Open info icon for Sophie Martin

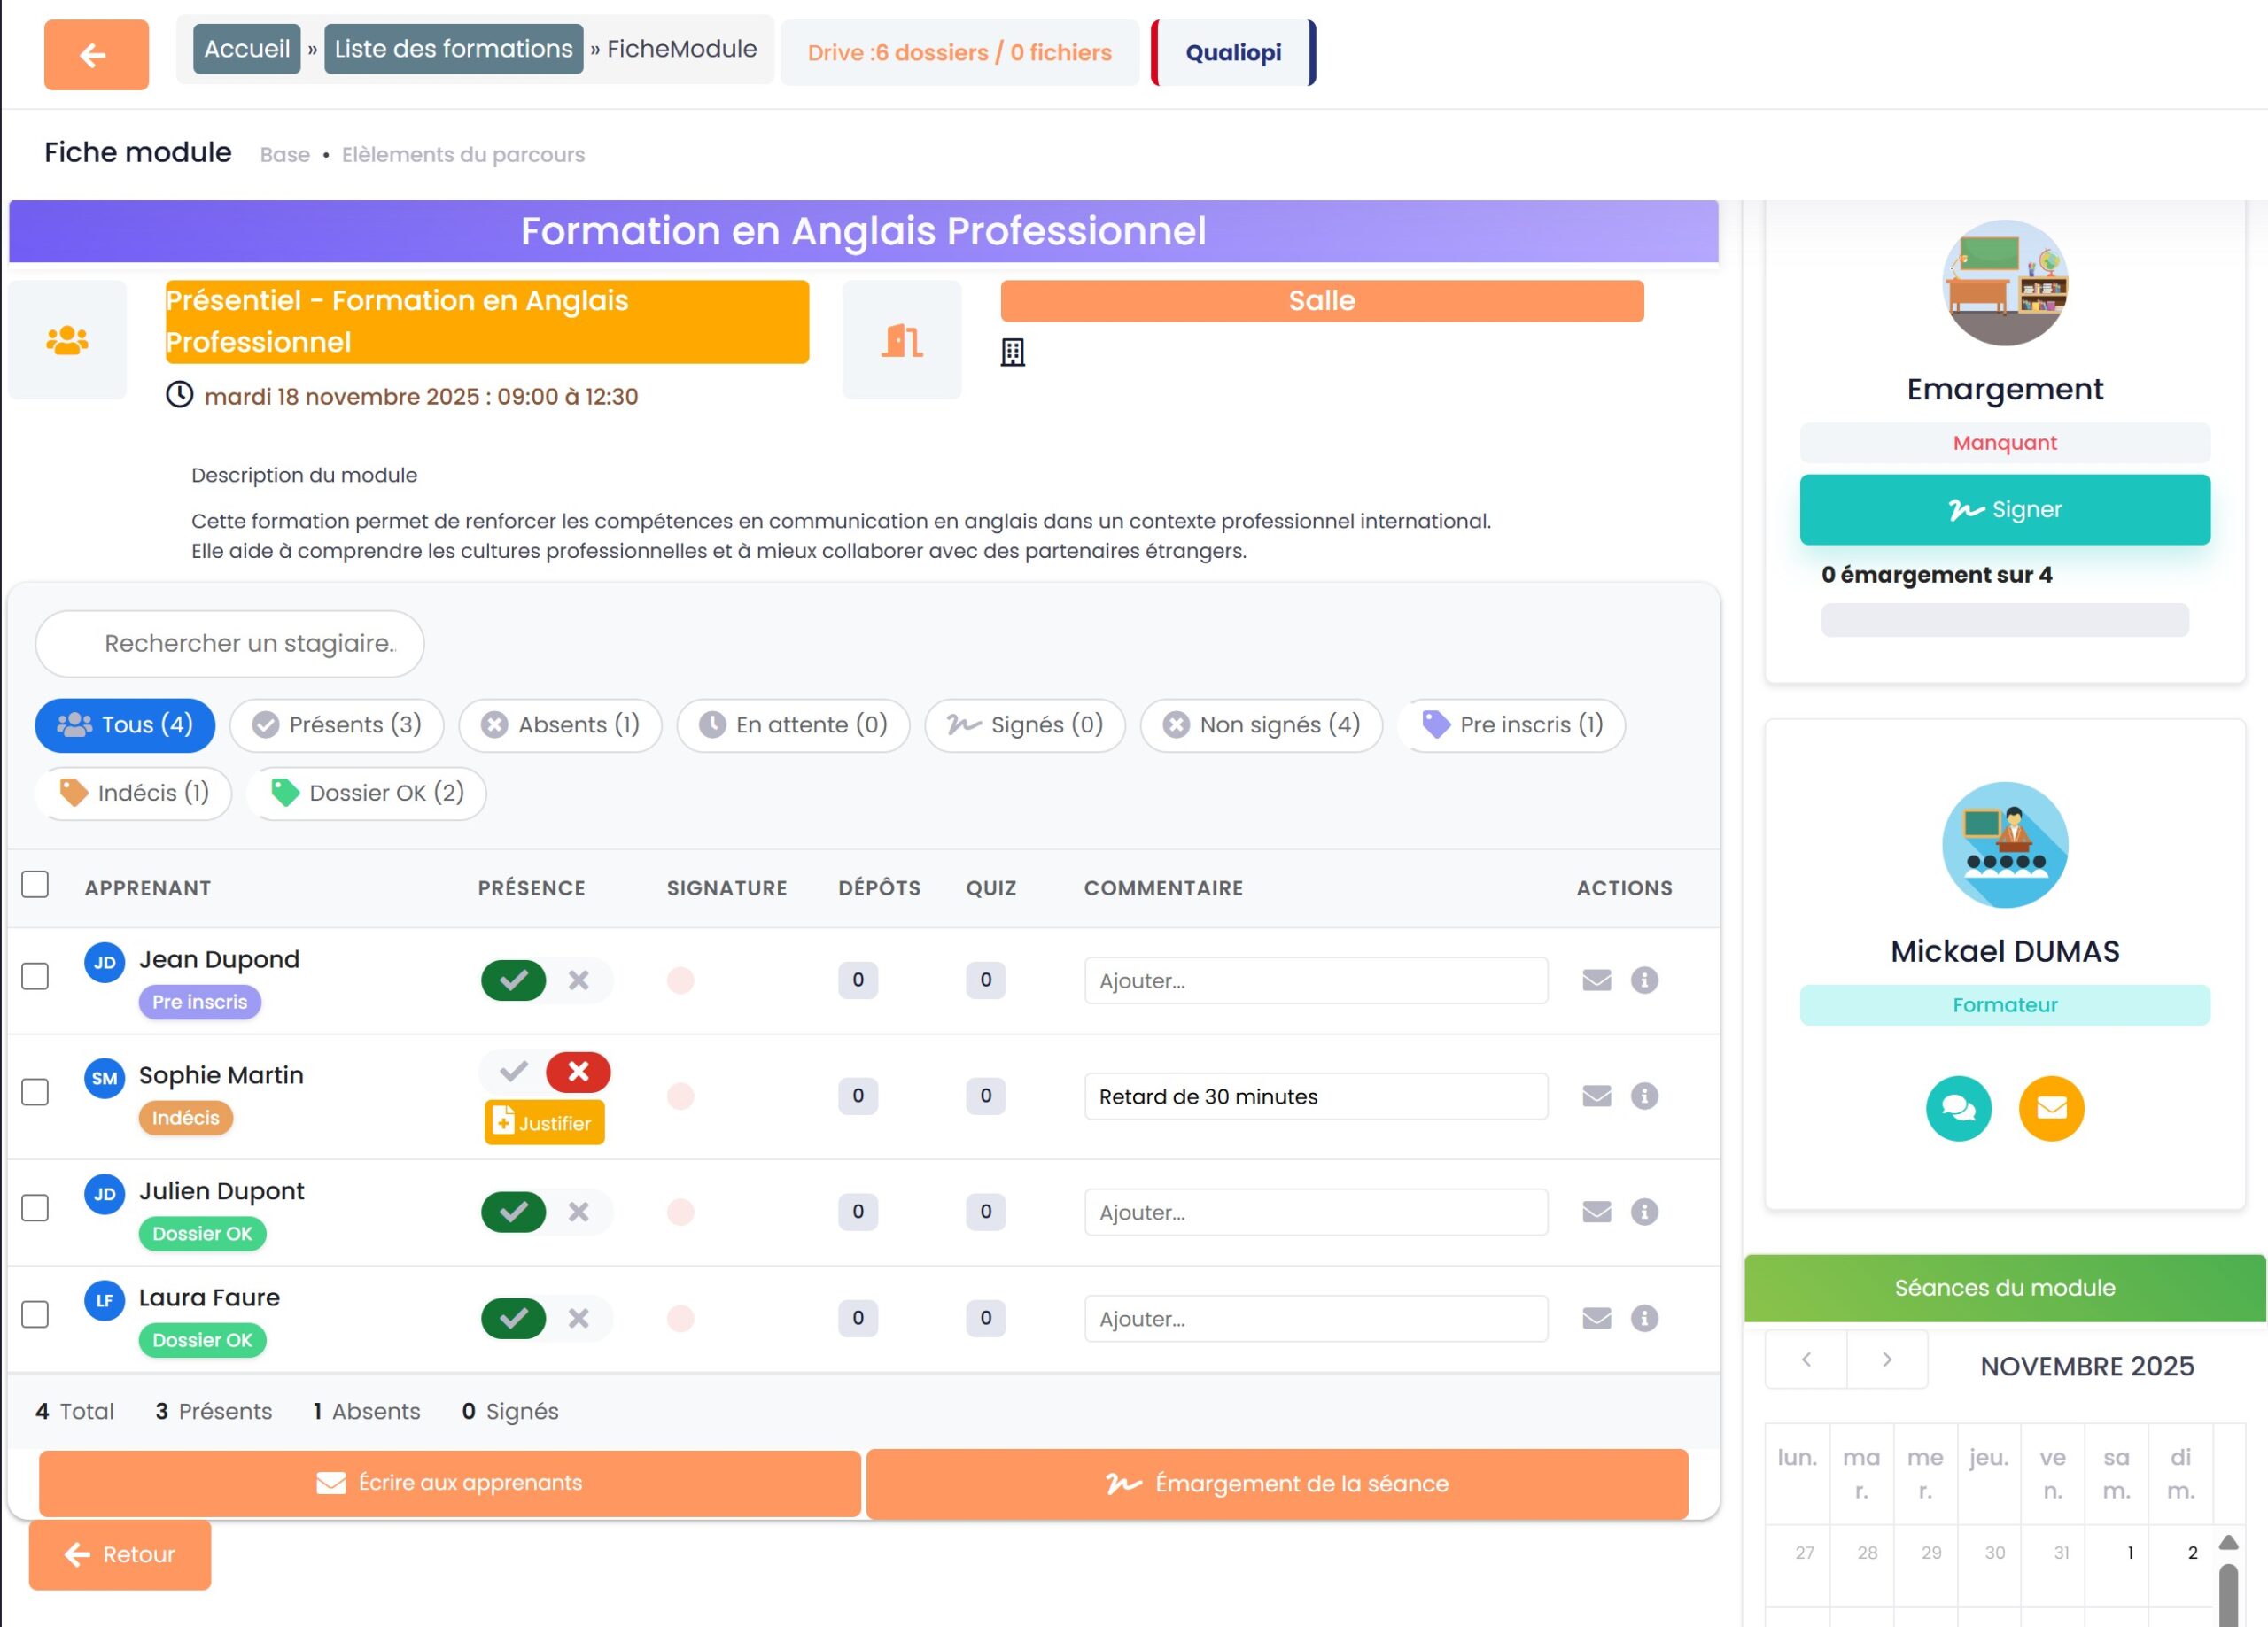click(x=1644, y=1096)
